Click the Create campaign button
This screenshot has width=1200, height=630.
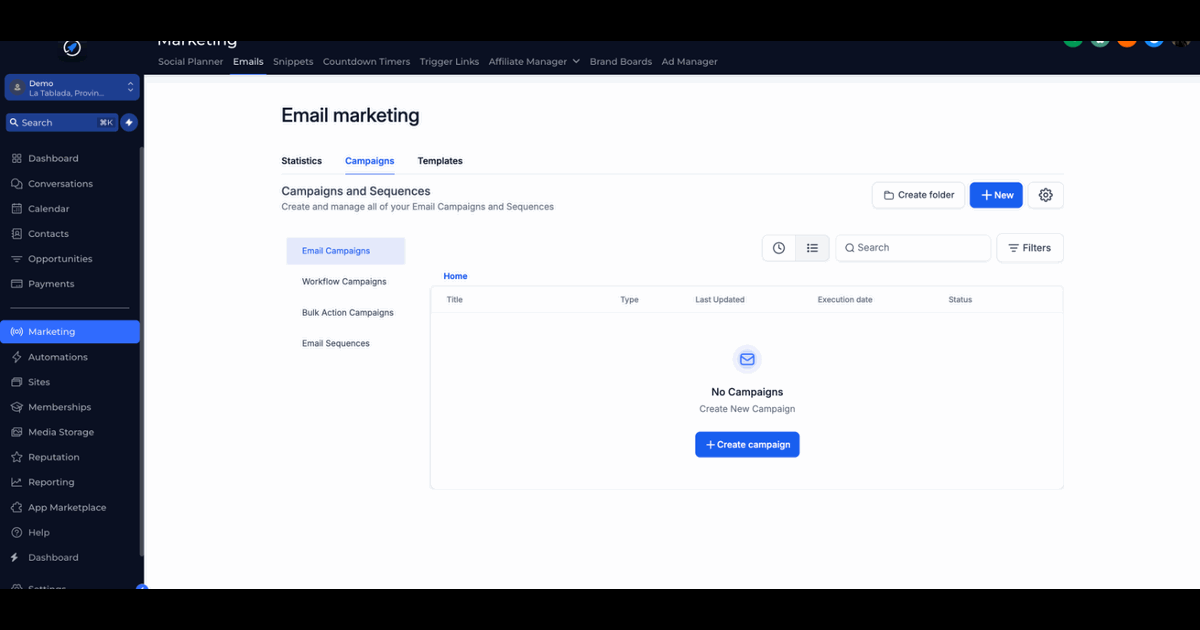(747, 445)
